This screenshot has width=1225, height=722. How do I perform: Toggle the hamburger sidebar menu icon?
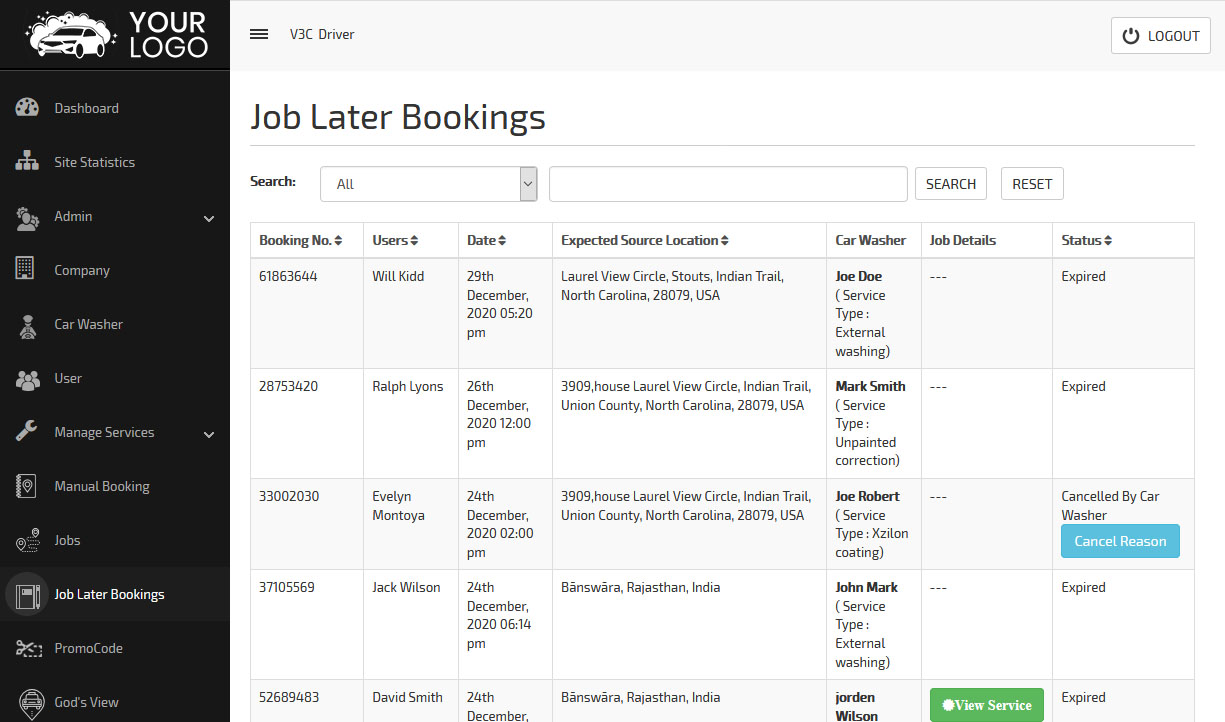pyautogui.click(x=259, y=34)
